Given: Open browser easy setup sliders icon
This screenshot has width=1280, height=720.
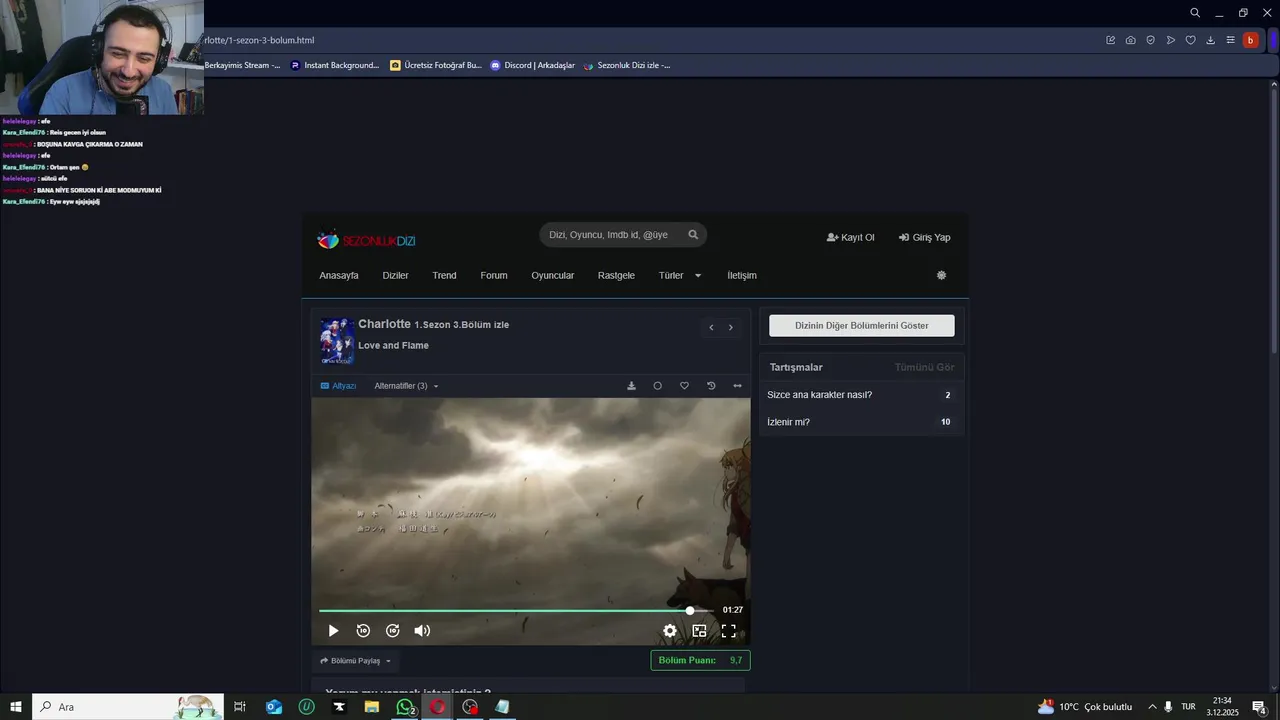Looking at the screenshot, I should pyautogui.click(x=1231, y=40).
